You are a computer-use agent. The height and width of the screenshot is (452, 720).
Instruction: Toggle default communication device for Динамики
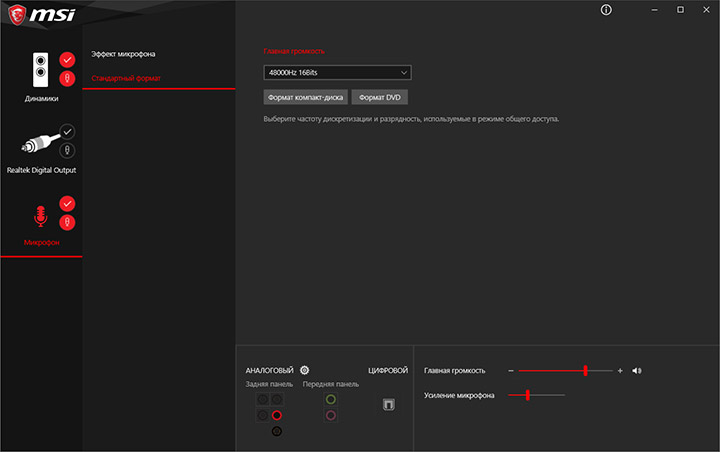67,79
